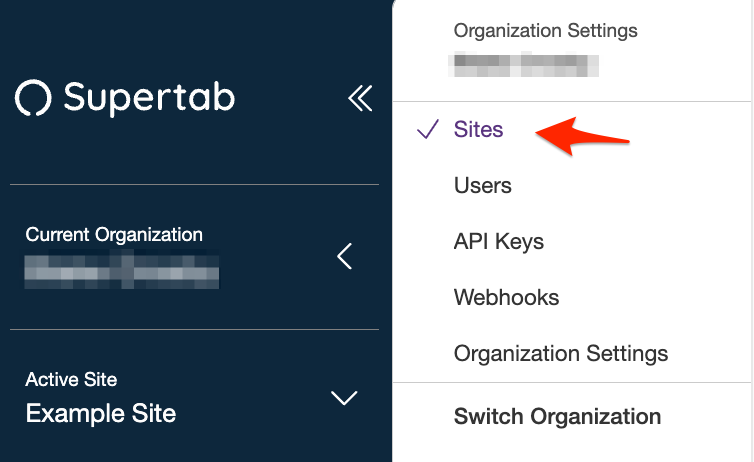This screenshot has height=462, width=754.
Task: Click the blurred organization name under Current Organization
Action: click(x=122, y=269)
